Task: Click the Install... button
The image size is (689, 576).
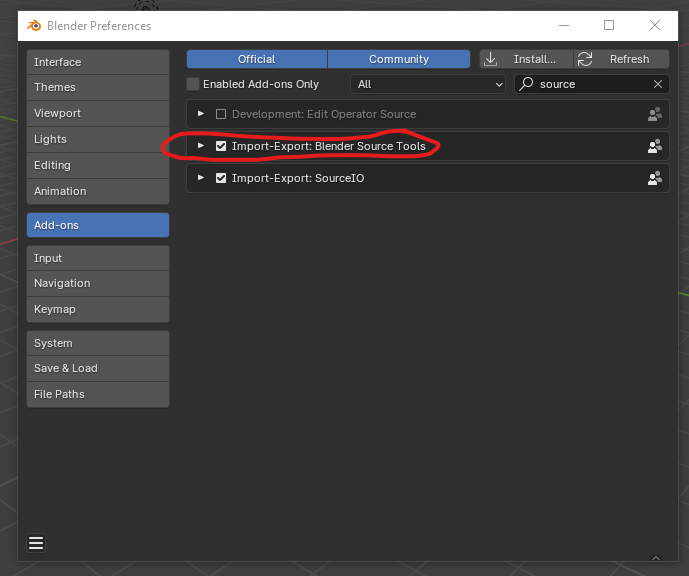Action: pyautogui.click(x=526, y=59)
